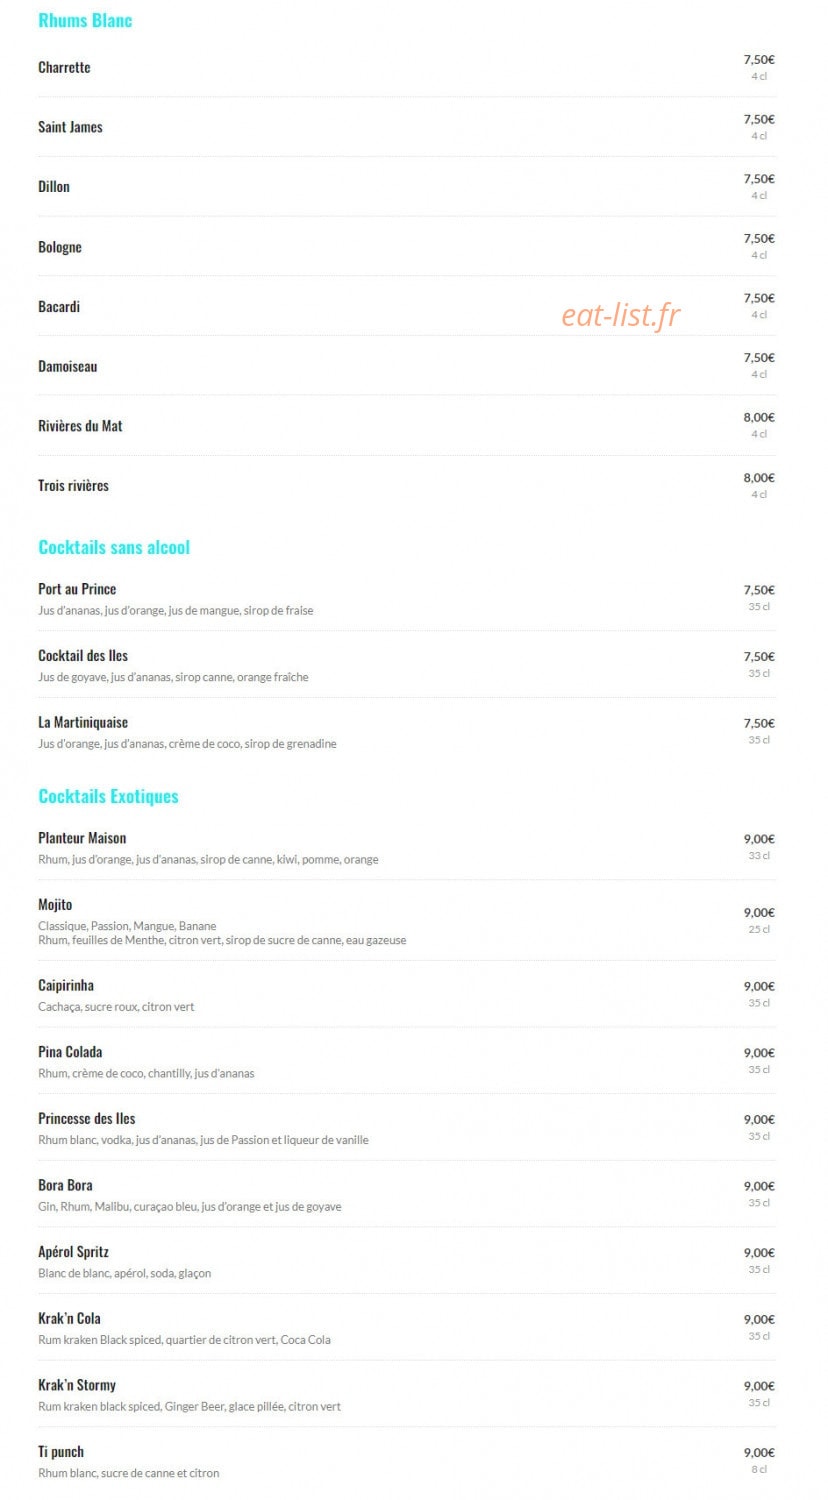Click the Rhums Blanc section heading

(85, 20)
